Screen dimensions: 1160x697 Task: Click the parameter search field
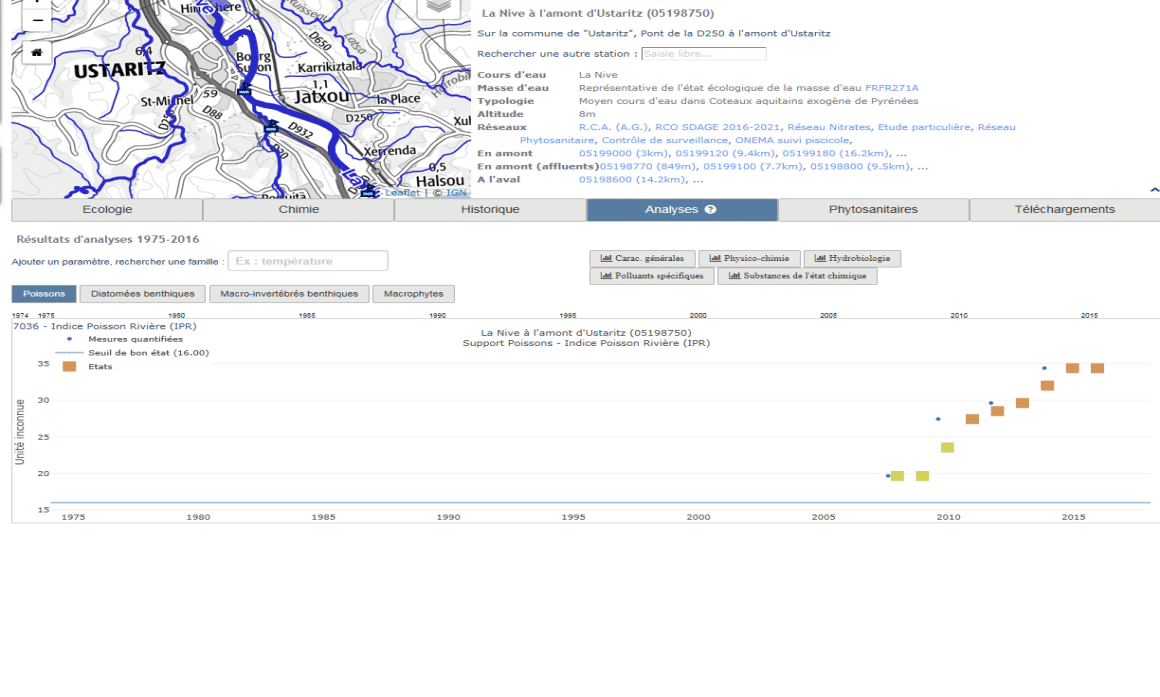pos(308,261)
